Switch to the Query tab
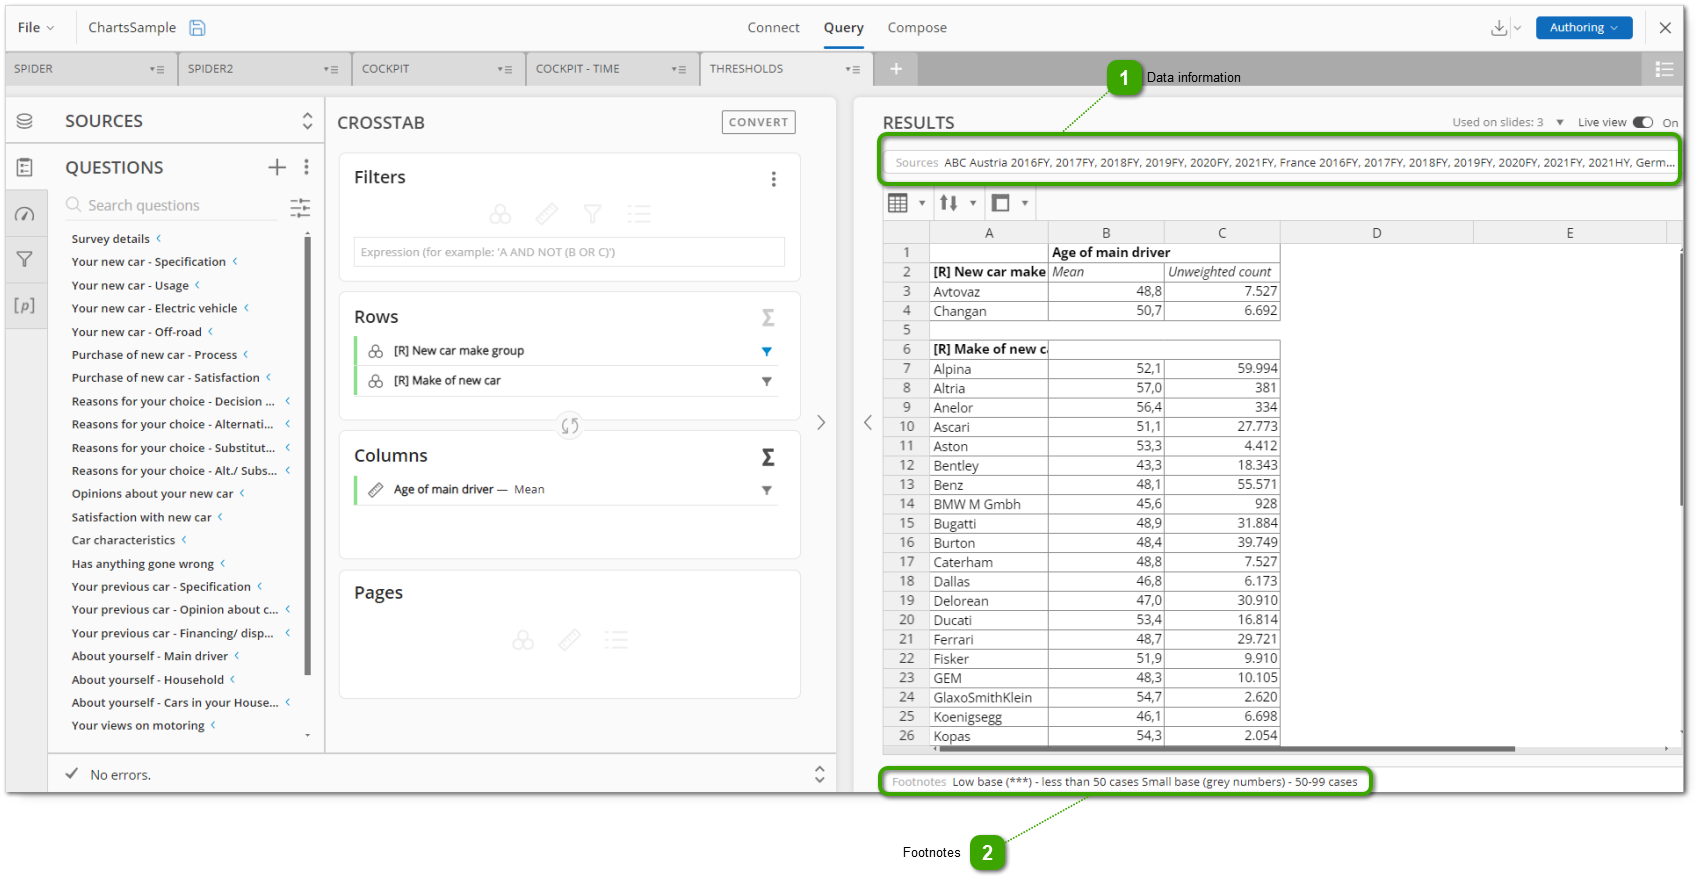This screenshot has height=881, width=1706. [x=844, y=28]
